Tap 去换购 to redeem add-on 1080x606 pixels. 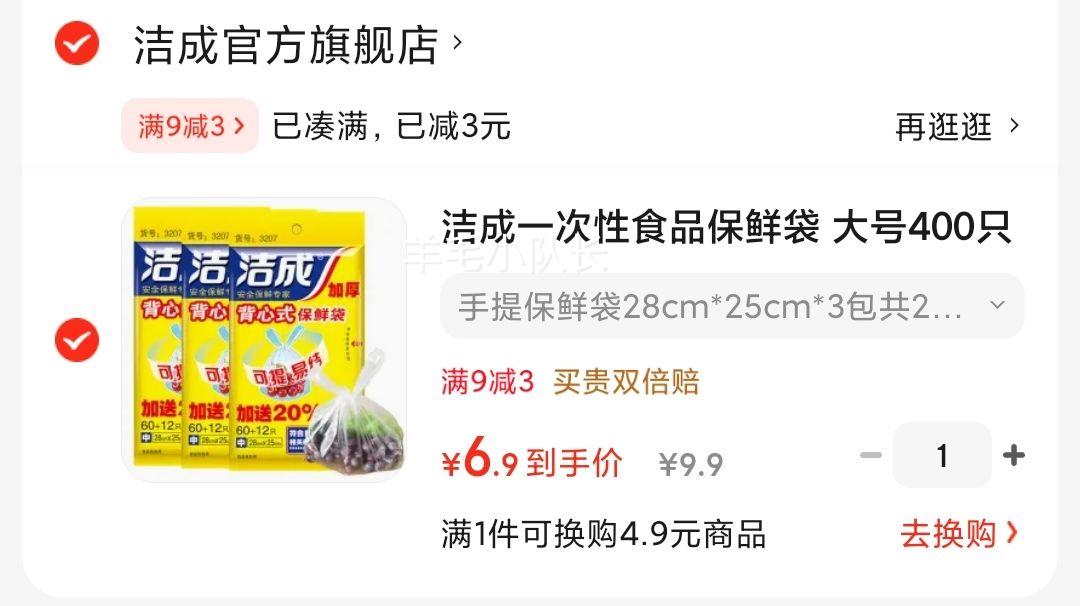pyautogui.click(x=948, y=534)
